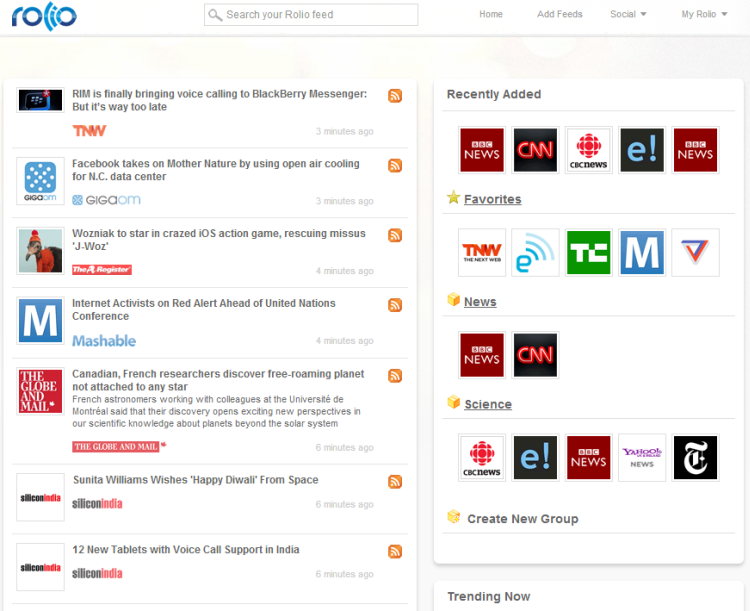
Task: Open CNN feed in News group
Action: point(535,355)
